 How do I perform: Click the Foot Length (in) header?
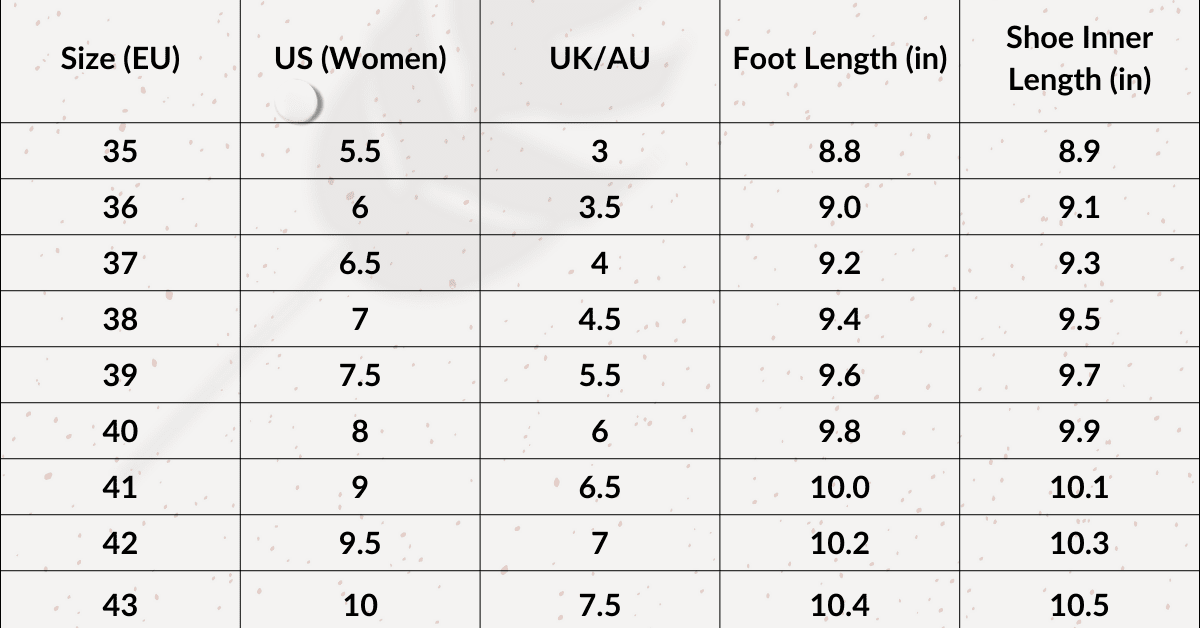point(840,60)
